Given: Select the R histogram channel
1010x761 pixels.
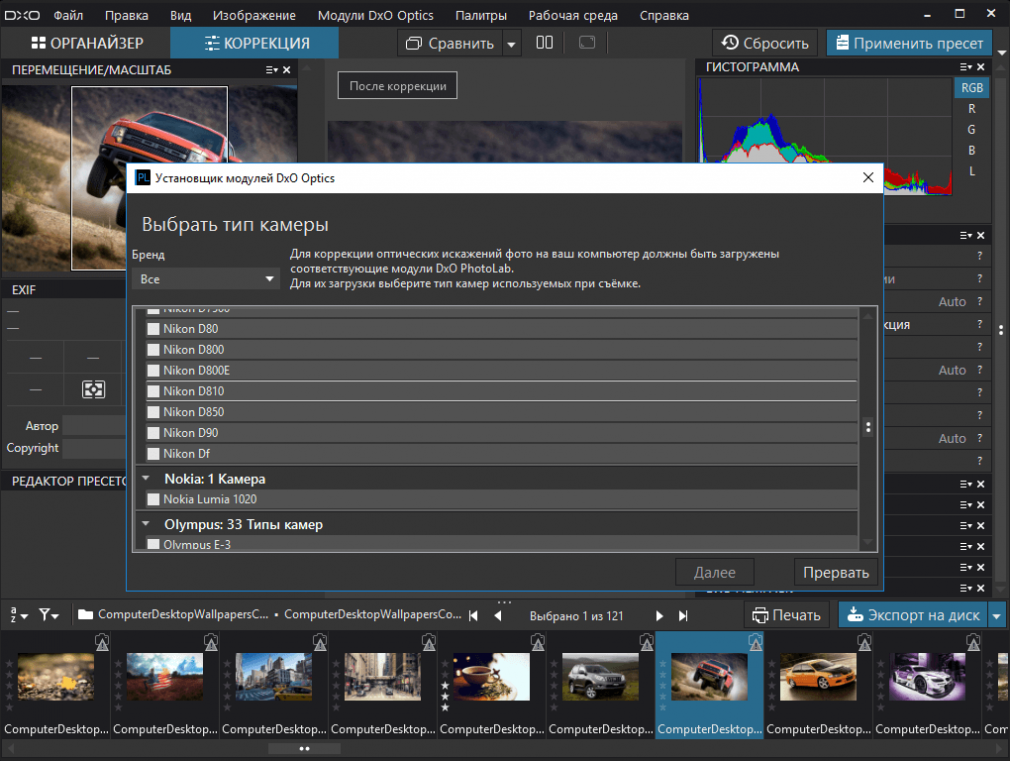Looking at the screenshot, I should click(972, 109).
